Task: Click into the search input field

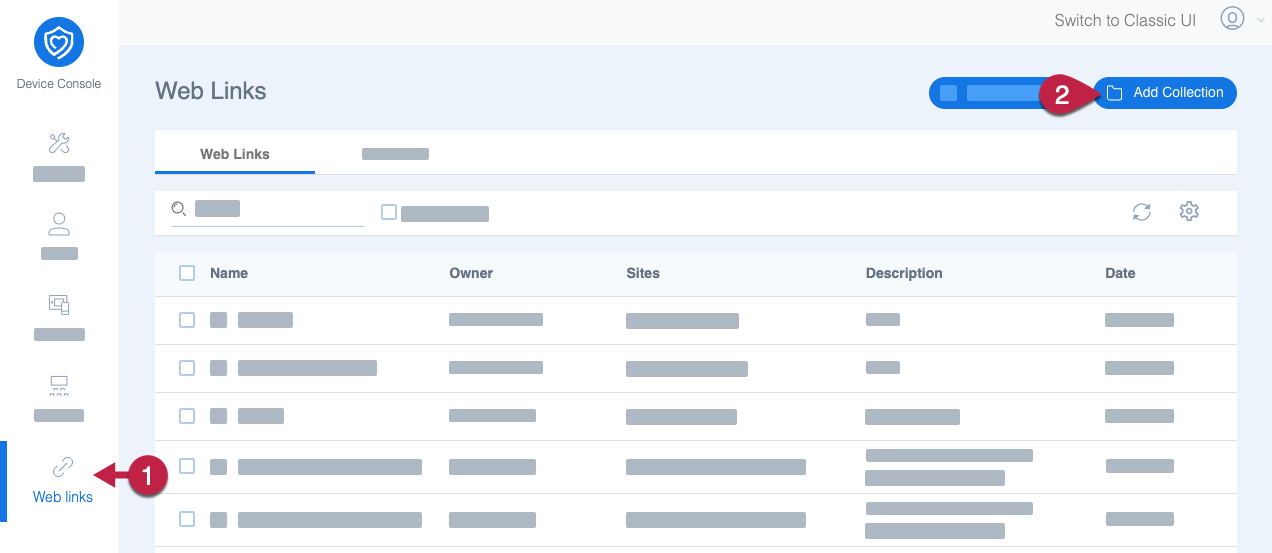Action: click(x=275, y=209)
